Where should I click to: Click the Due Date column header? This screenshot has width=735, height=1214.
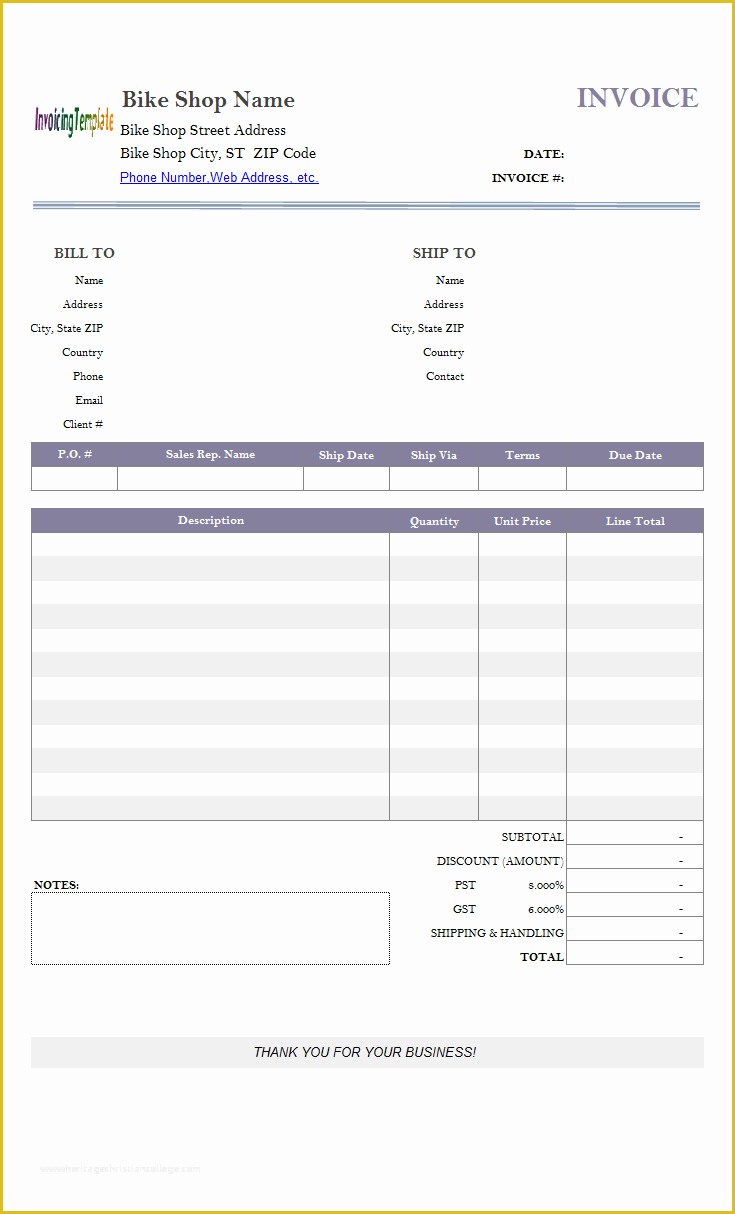tap(635, 455)
